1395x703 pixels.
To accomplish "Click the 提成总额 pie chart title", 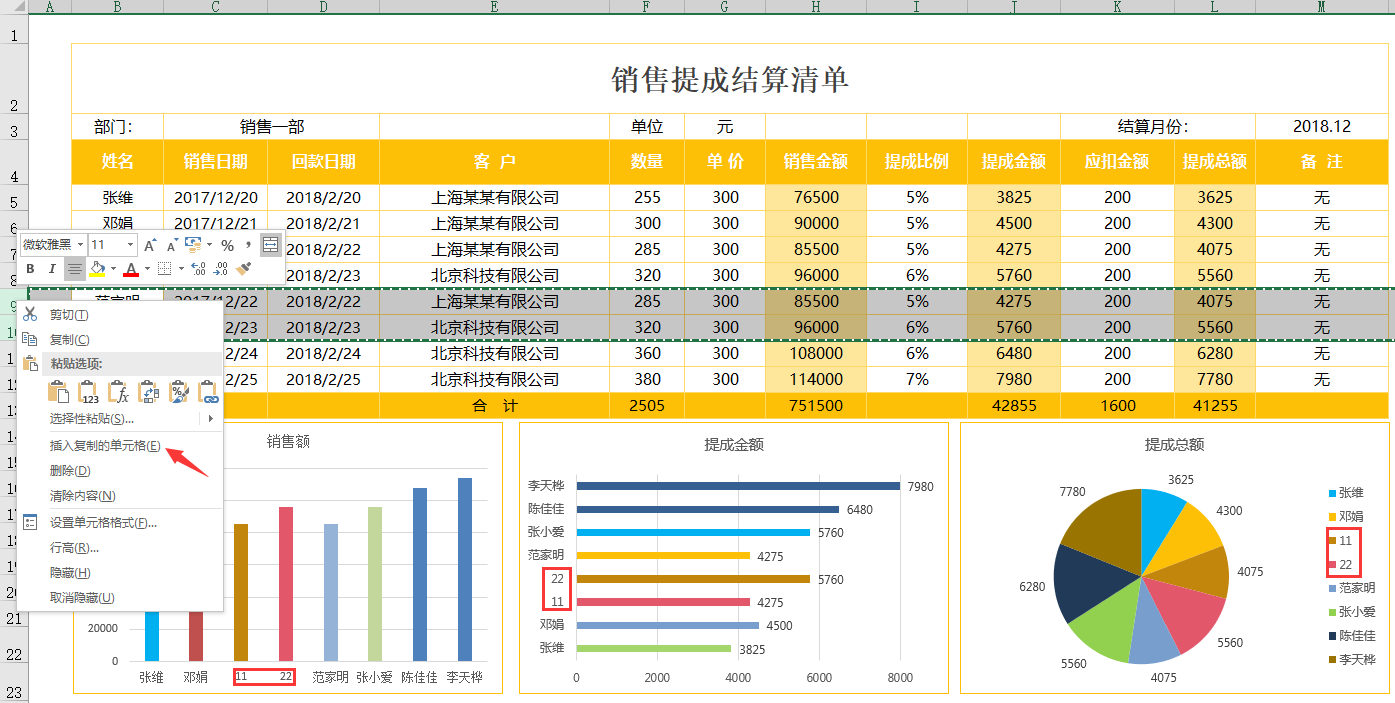I will (x=1174, y=444).
